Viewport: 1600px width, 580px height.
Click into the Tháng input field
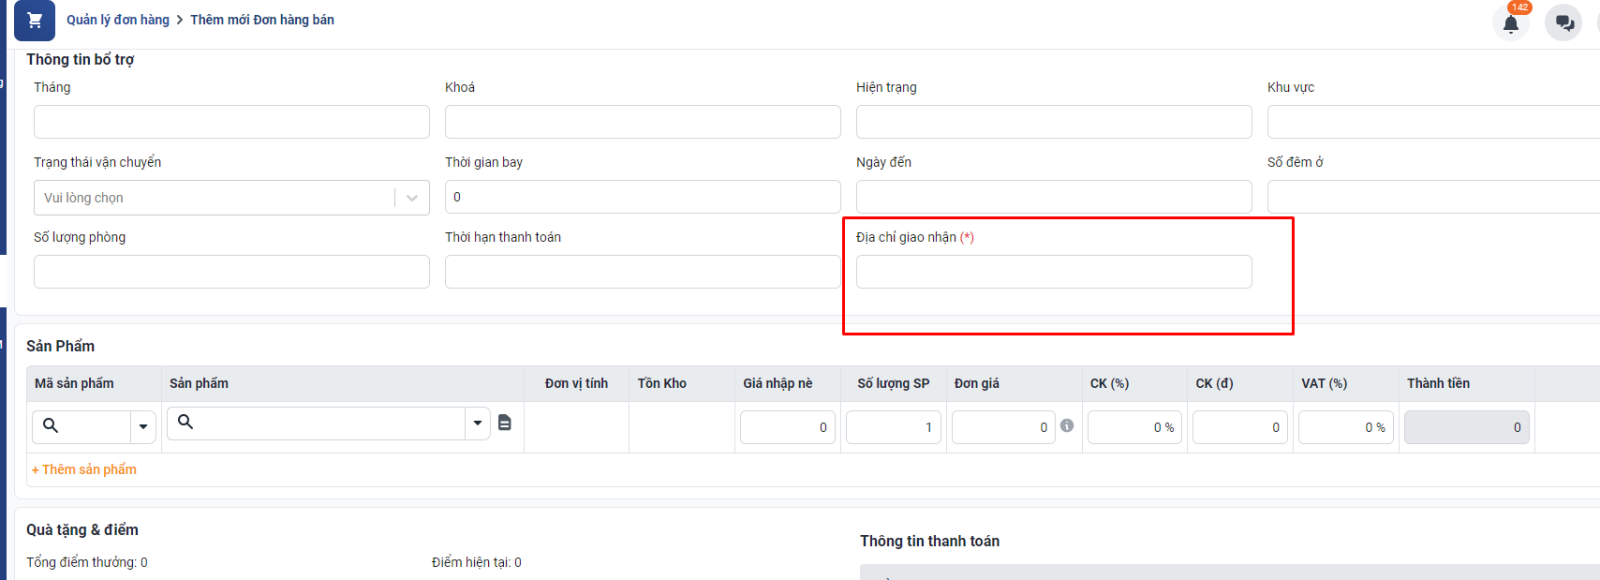231,122
